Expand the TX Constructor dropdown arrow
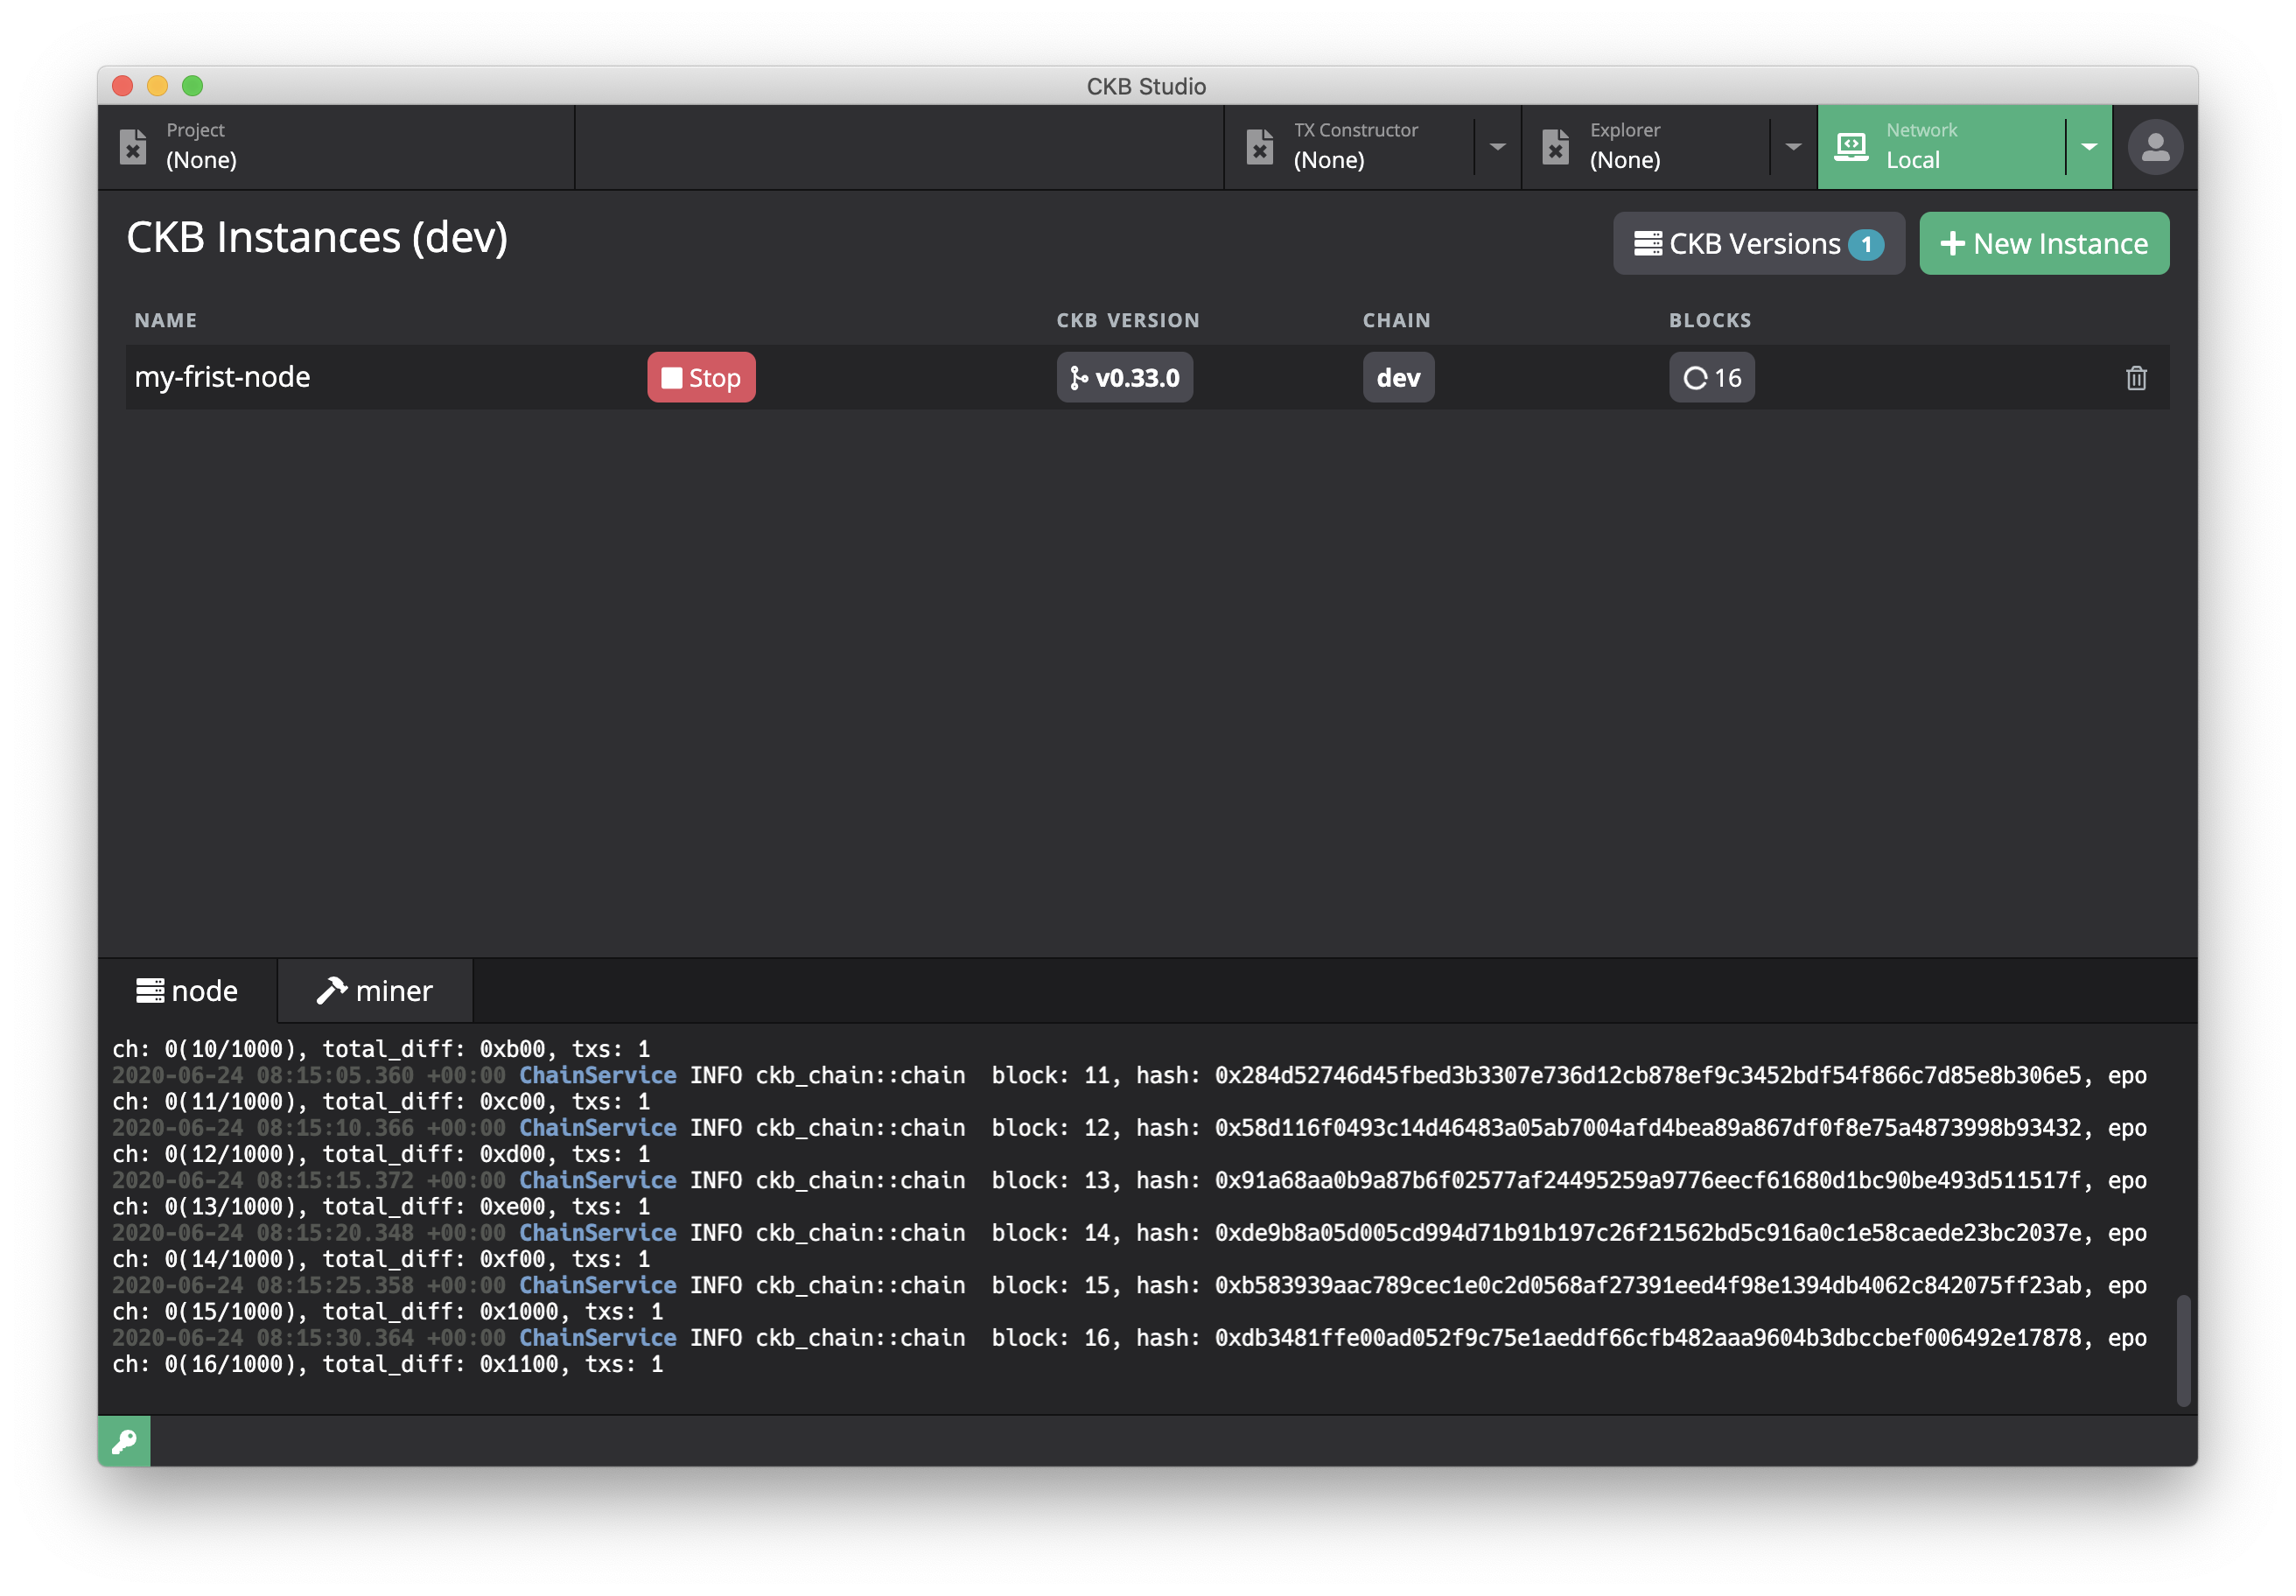Screen dimensions: 2296x1596 coord(1497,147)
